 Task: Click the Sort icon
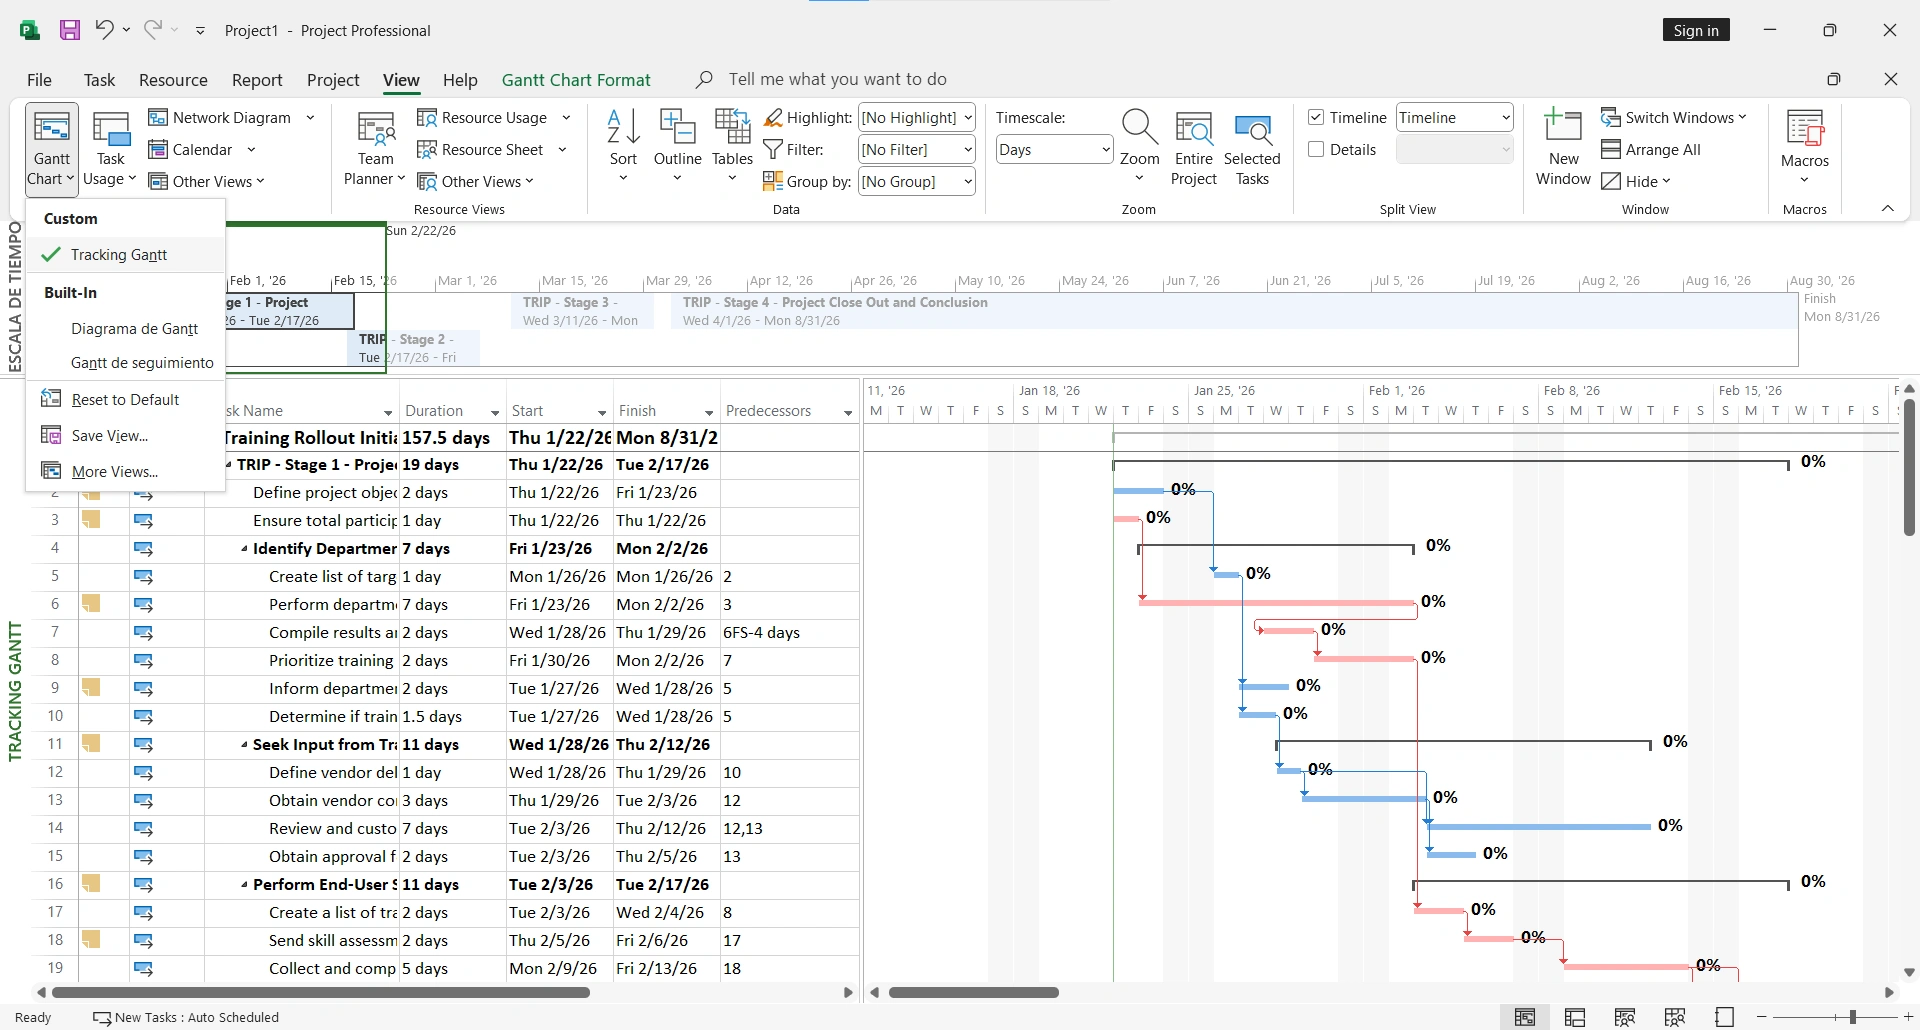coord(623,140)
